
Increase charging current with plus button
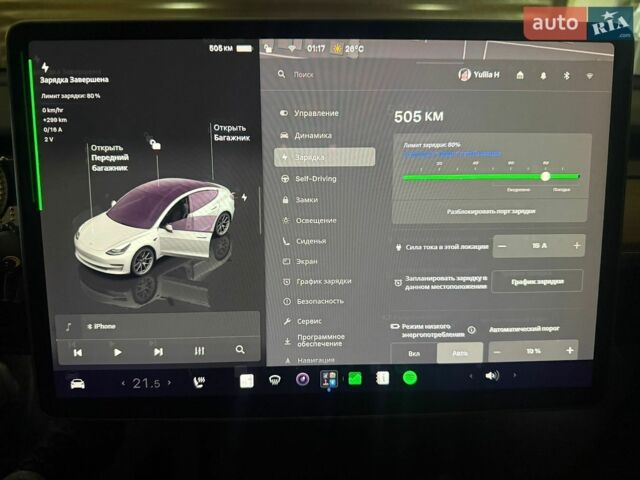coord(576,246)
